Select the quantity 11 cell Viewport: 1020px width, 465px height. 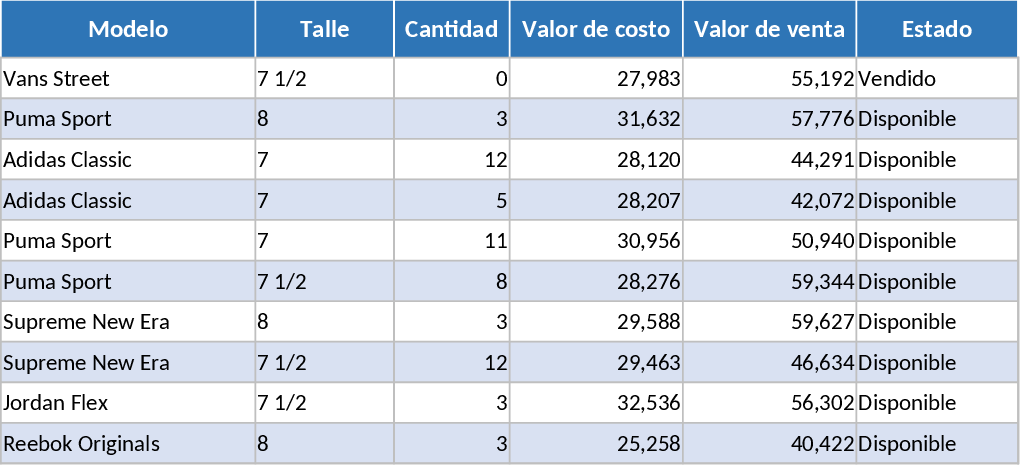point(497,241)
